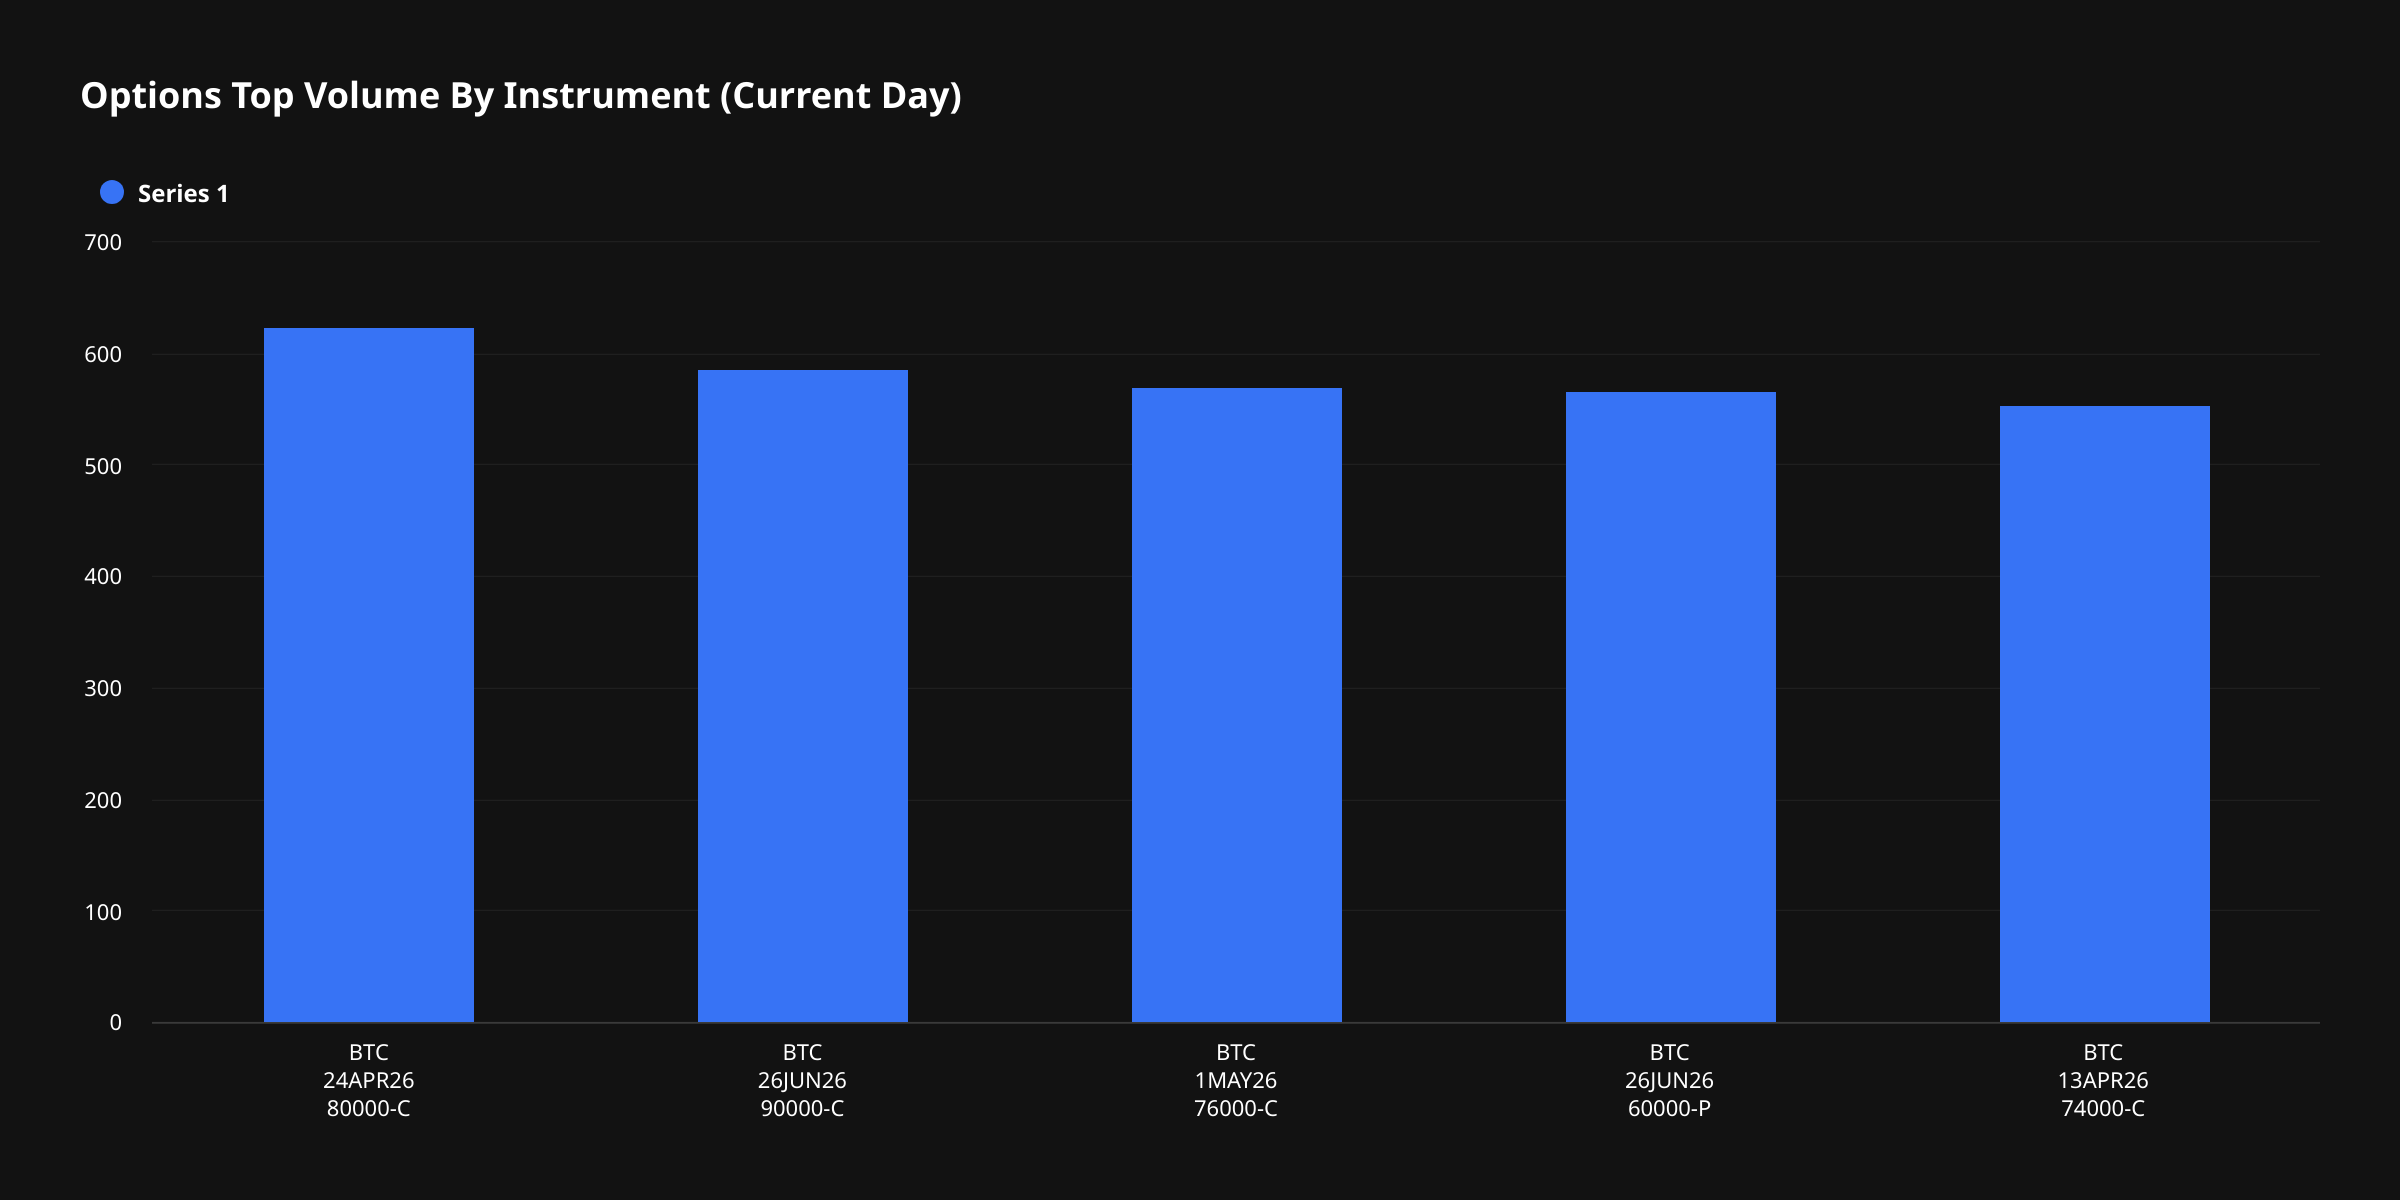Image resolution: width=2400 pixels, height=1200 pixels.
Task: Click the 100 y-axis tick label
Action: (x=103, y=912)
